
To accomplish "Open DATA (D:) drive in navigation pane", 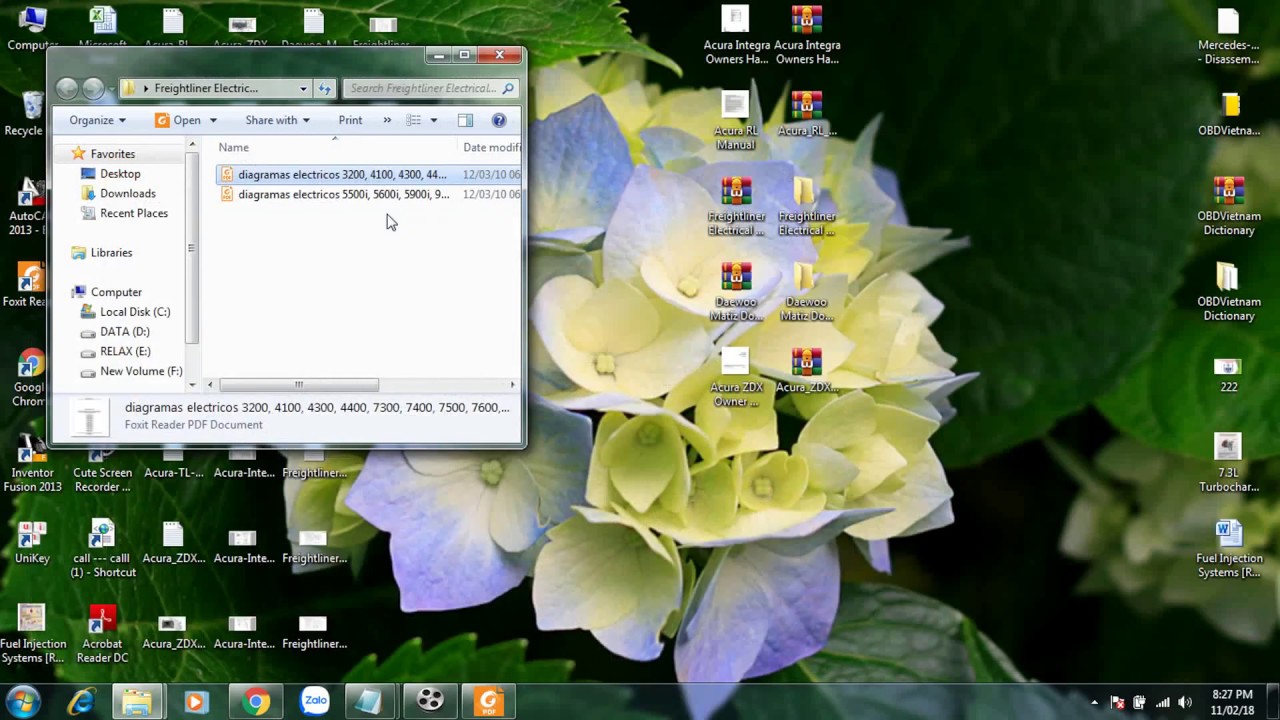I will (124, 332).
